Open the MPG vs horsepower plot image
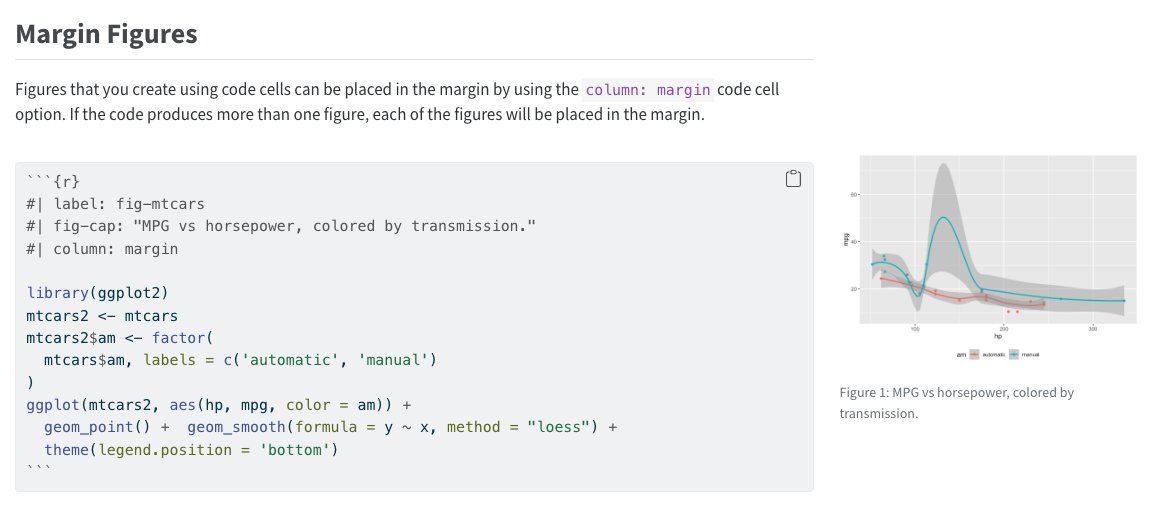This screenshot has height=506, width=1150. [x=997, y=240]
